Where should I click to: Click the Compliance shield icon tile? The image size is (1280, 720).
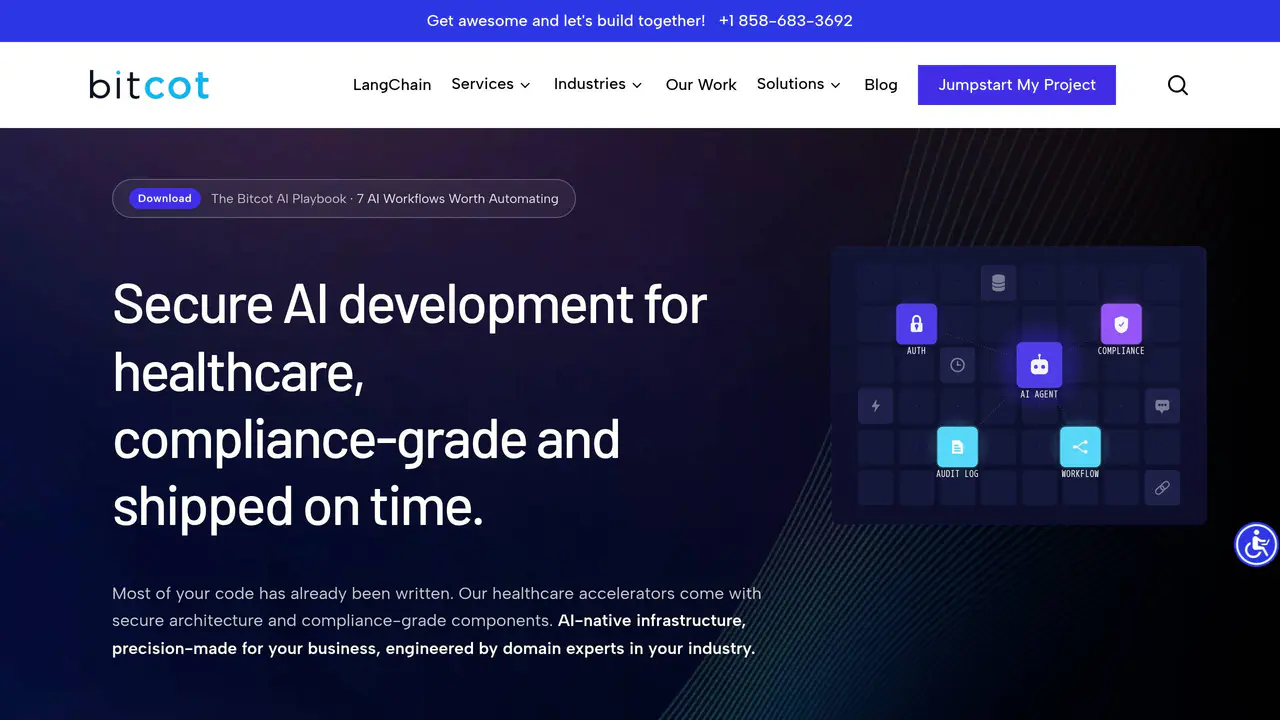click(x=1121, y=324)
